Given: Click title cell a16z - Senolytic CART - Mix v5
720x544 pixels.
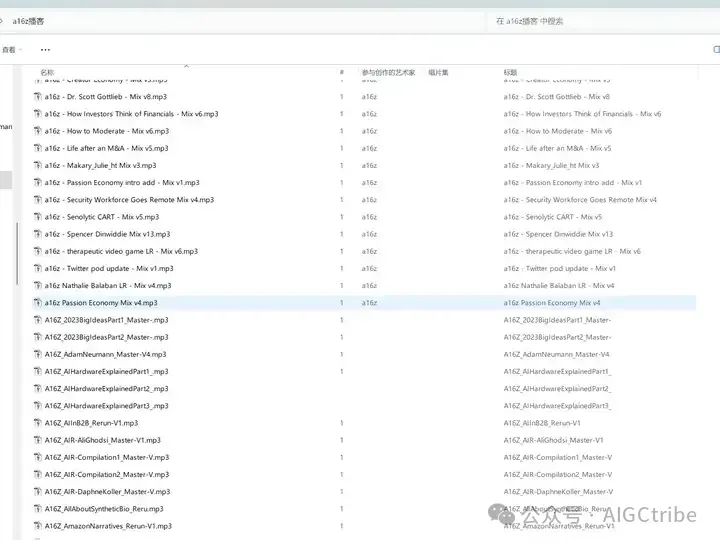Looking at the screenshot, I should pyautogui.click(x=552, y=217).
